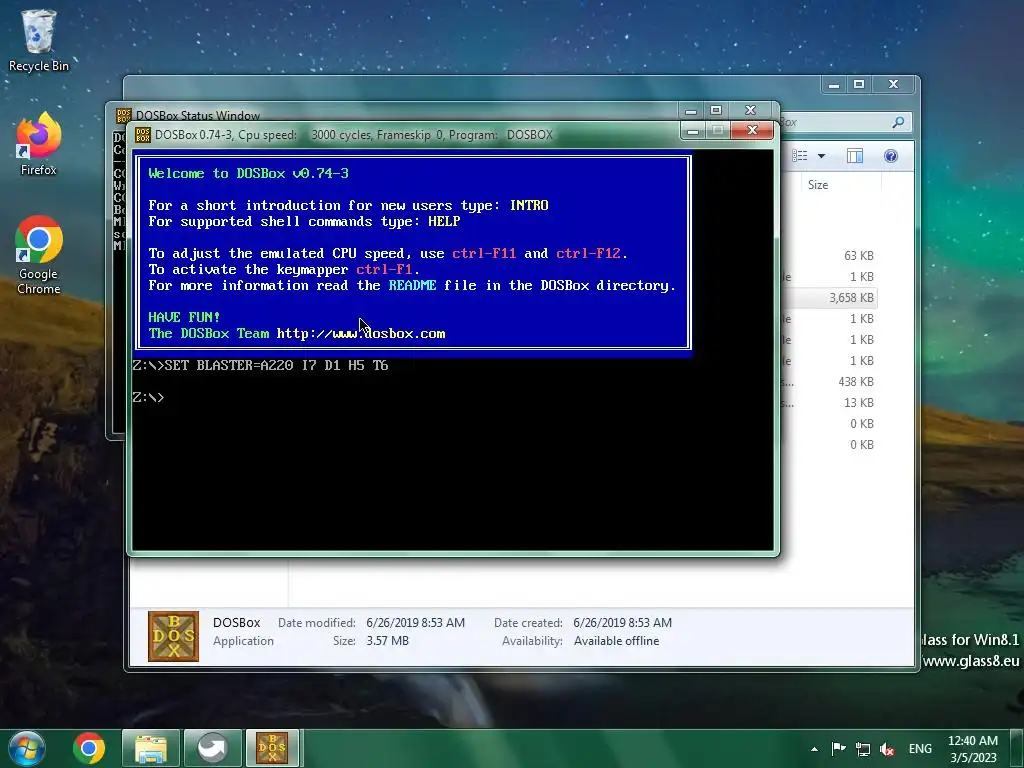
Task: Close the DOSBox 0.74-3 emulator window
Action: pos(752,131)
